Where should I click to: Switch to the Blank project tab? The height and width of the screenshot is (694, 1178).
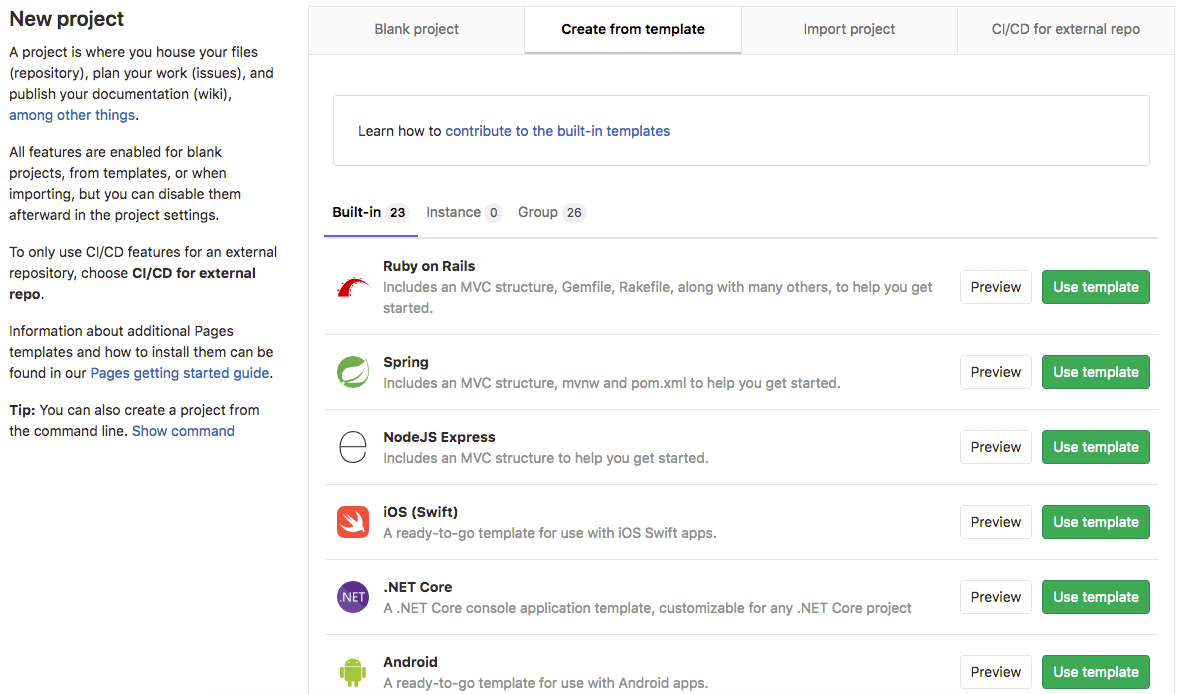click(416, 29)
